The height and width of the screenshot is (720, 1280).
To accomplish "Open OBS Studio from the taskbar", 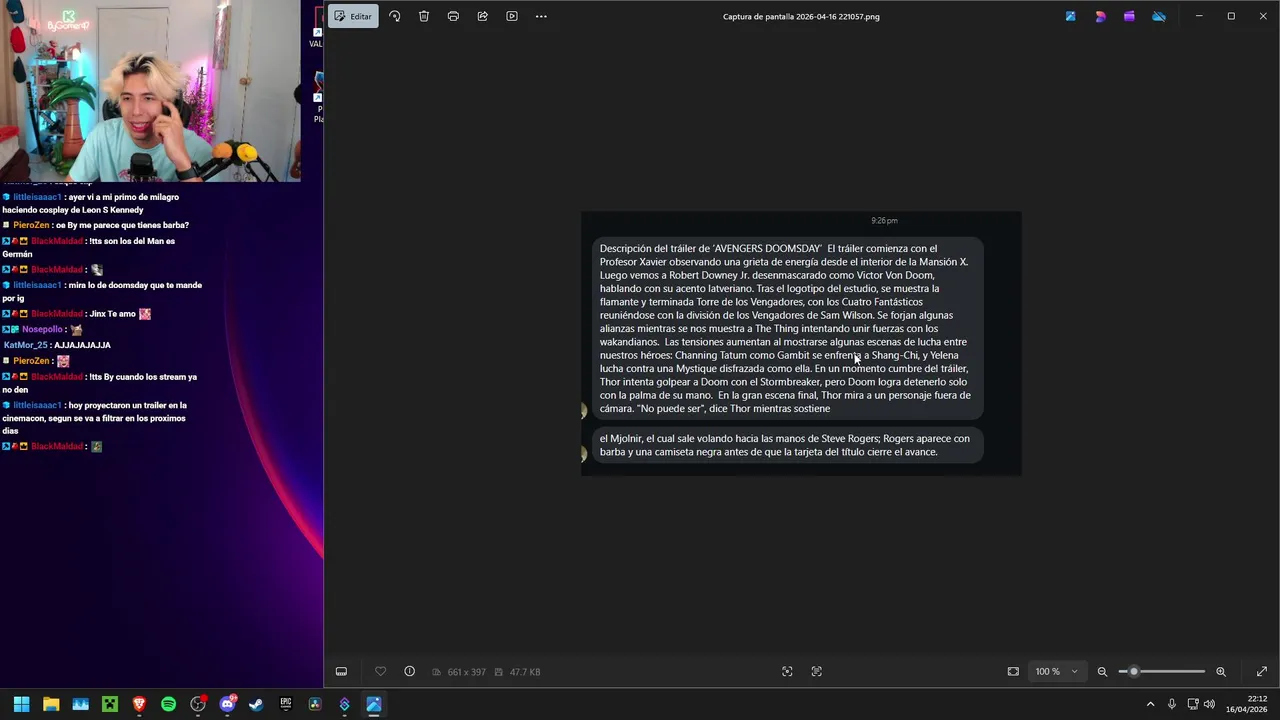I will point(198,704).
